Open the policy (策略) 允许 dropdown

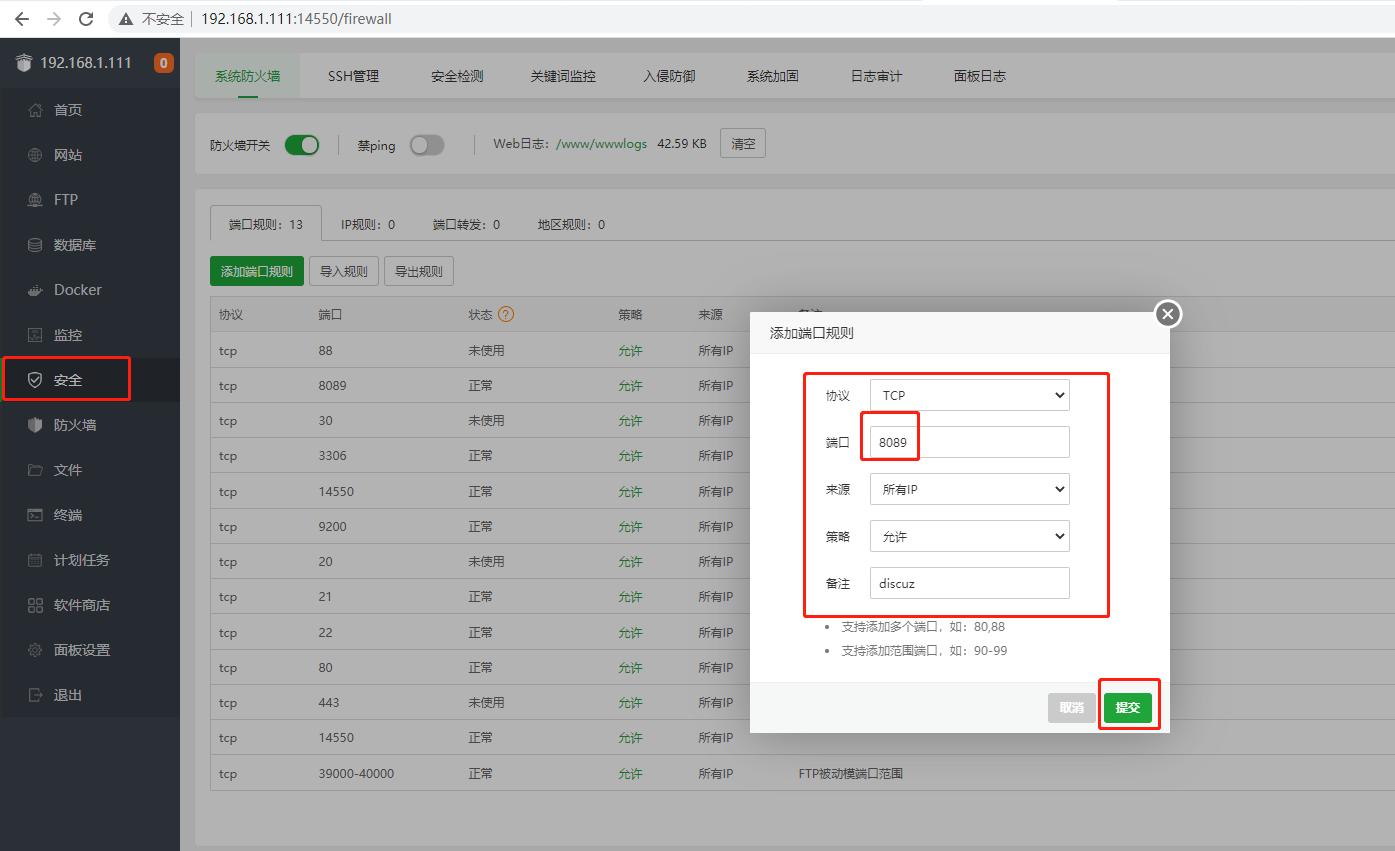[x=970, y=536]
